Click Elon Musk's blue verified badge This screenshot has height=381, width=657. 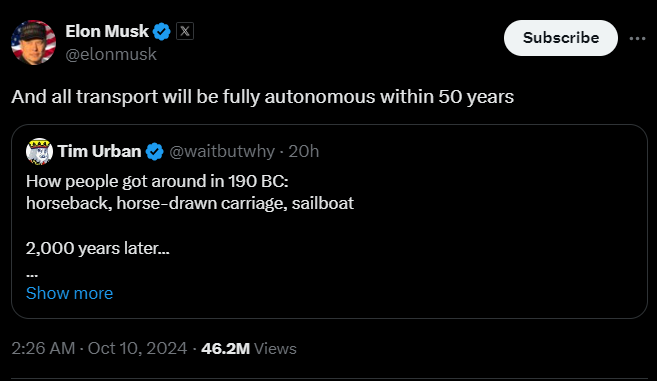(x=161, y=32)
